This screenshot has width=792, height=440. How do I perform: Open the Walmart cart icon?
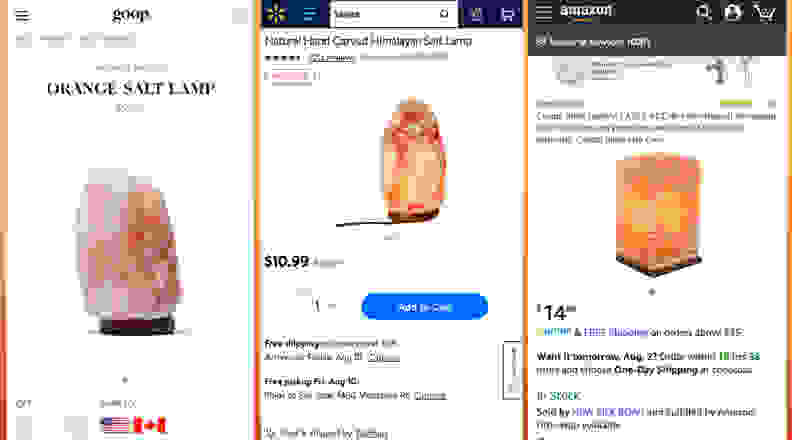click(x=507, y=14)
